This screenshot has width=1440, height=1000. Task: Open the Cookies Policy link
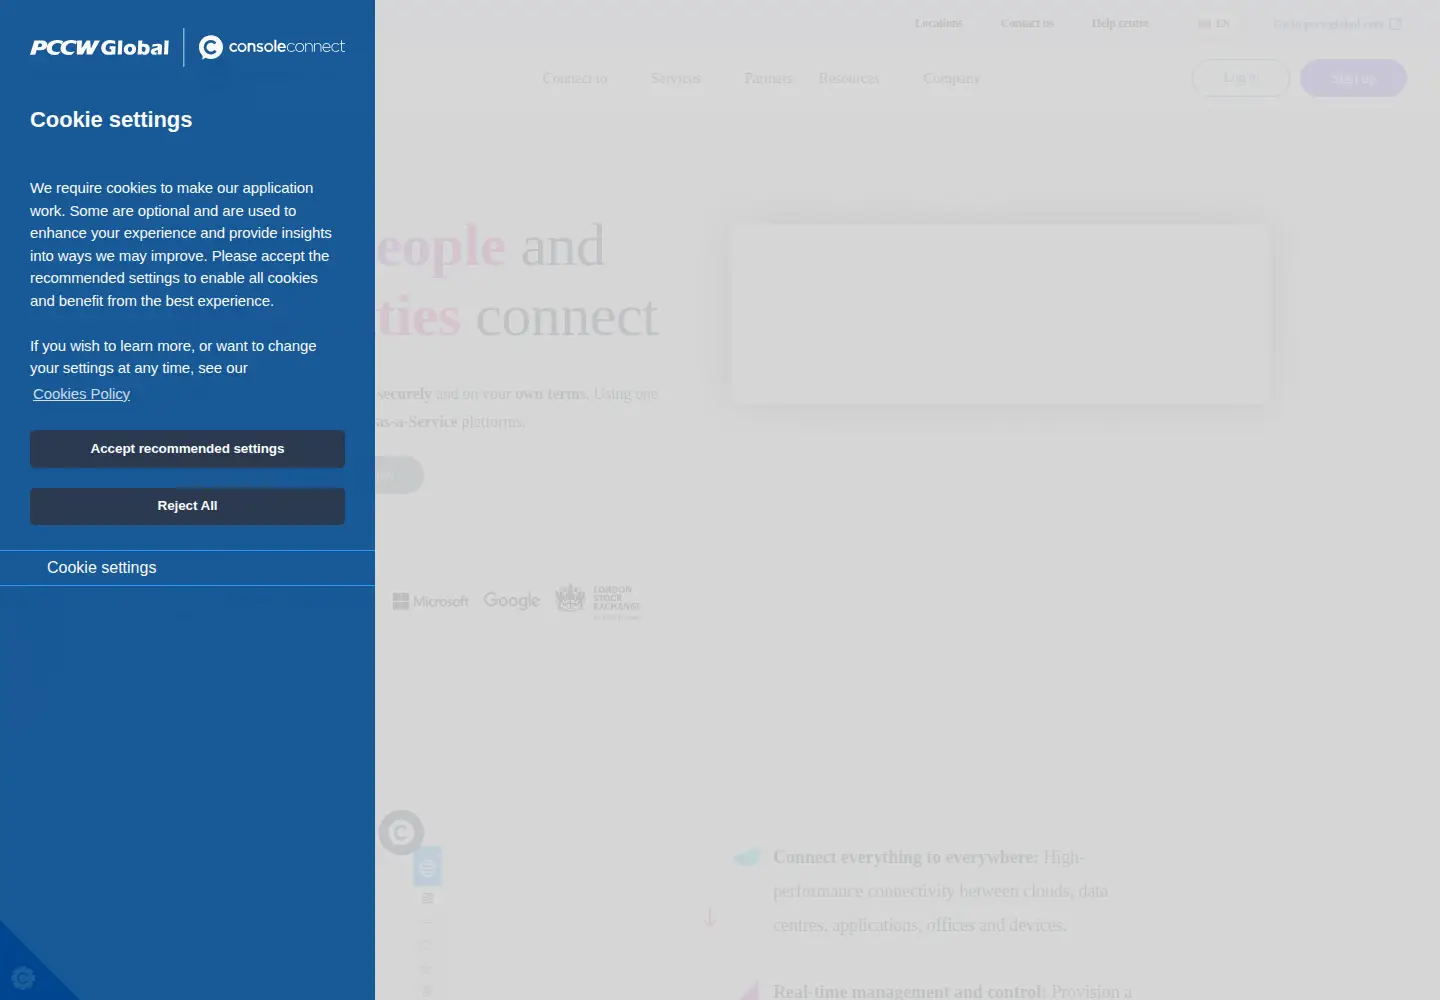(x=81, y=394)
